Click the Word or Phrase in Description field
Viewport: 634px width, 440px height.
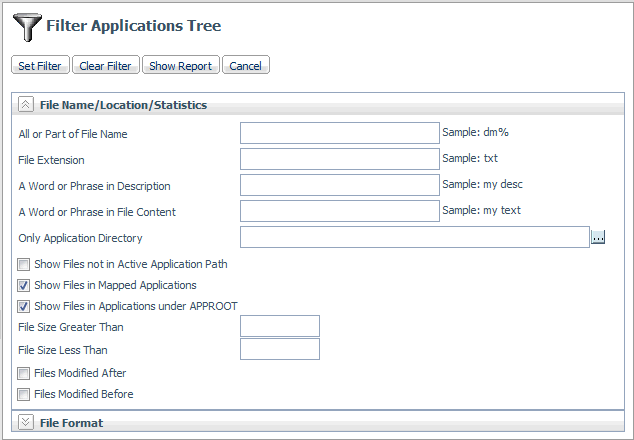(x=340, y=185)
